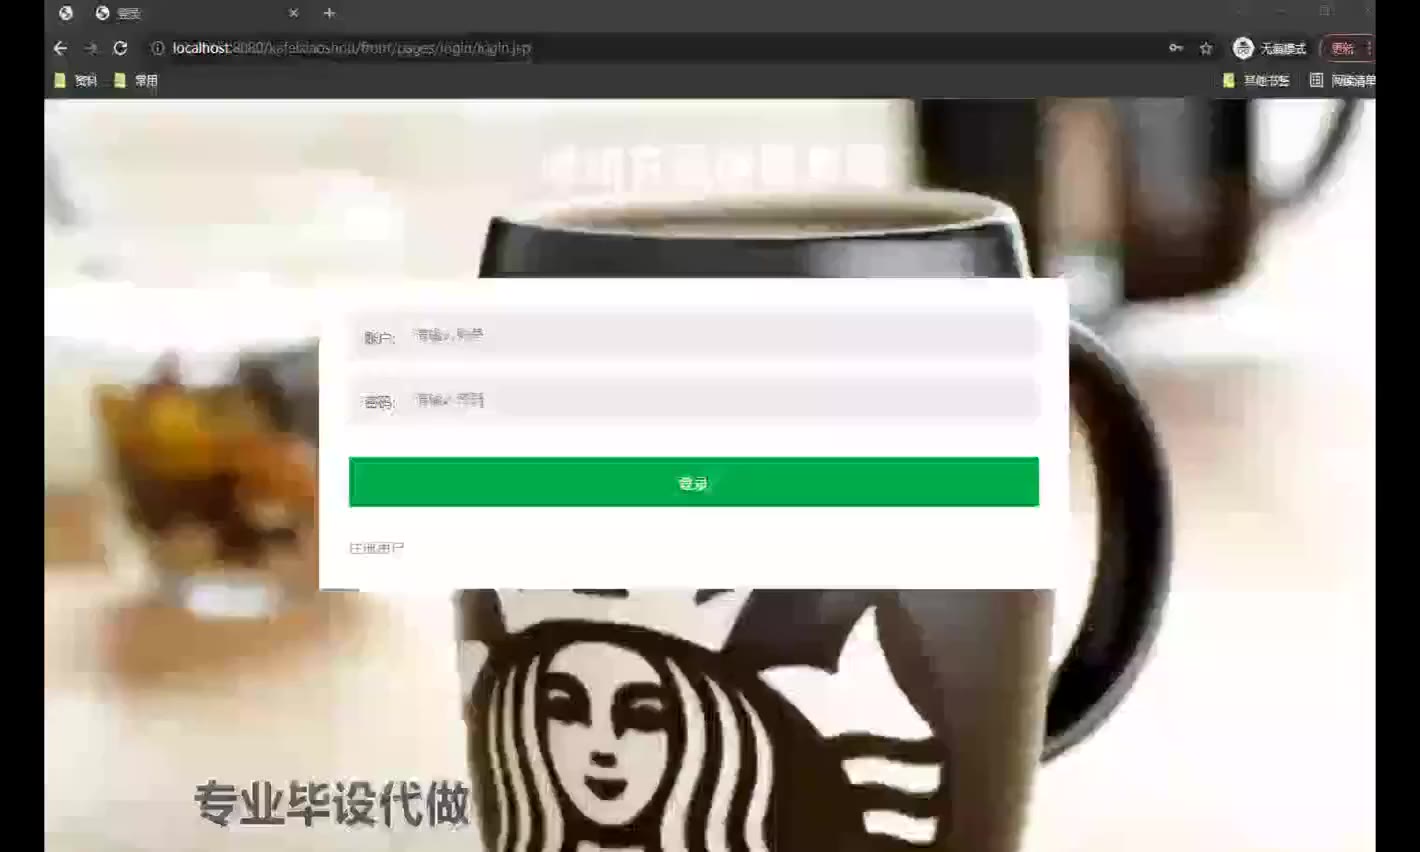1420x852 pixels.
Task: Focus the password input field
Action: click(723, 400)
